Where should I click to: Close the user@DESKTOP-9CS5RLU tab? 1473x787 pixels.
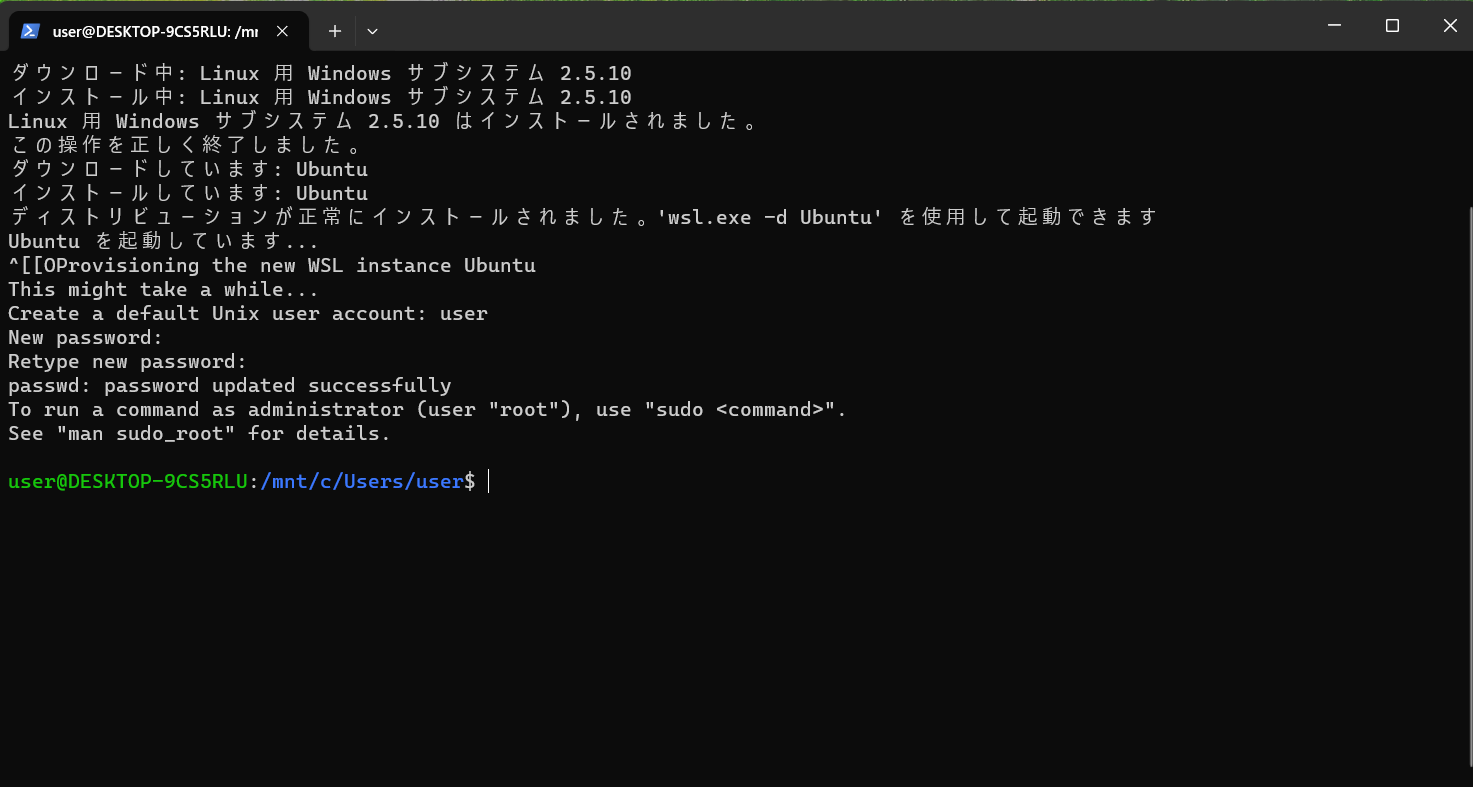pyautogui.click(x=282, y=31)
